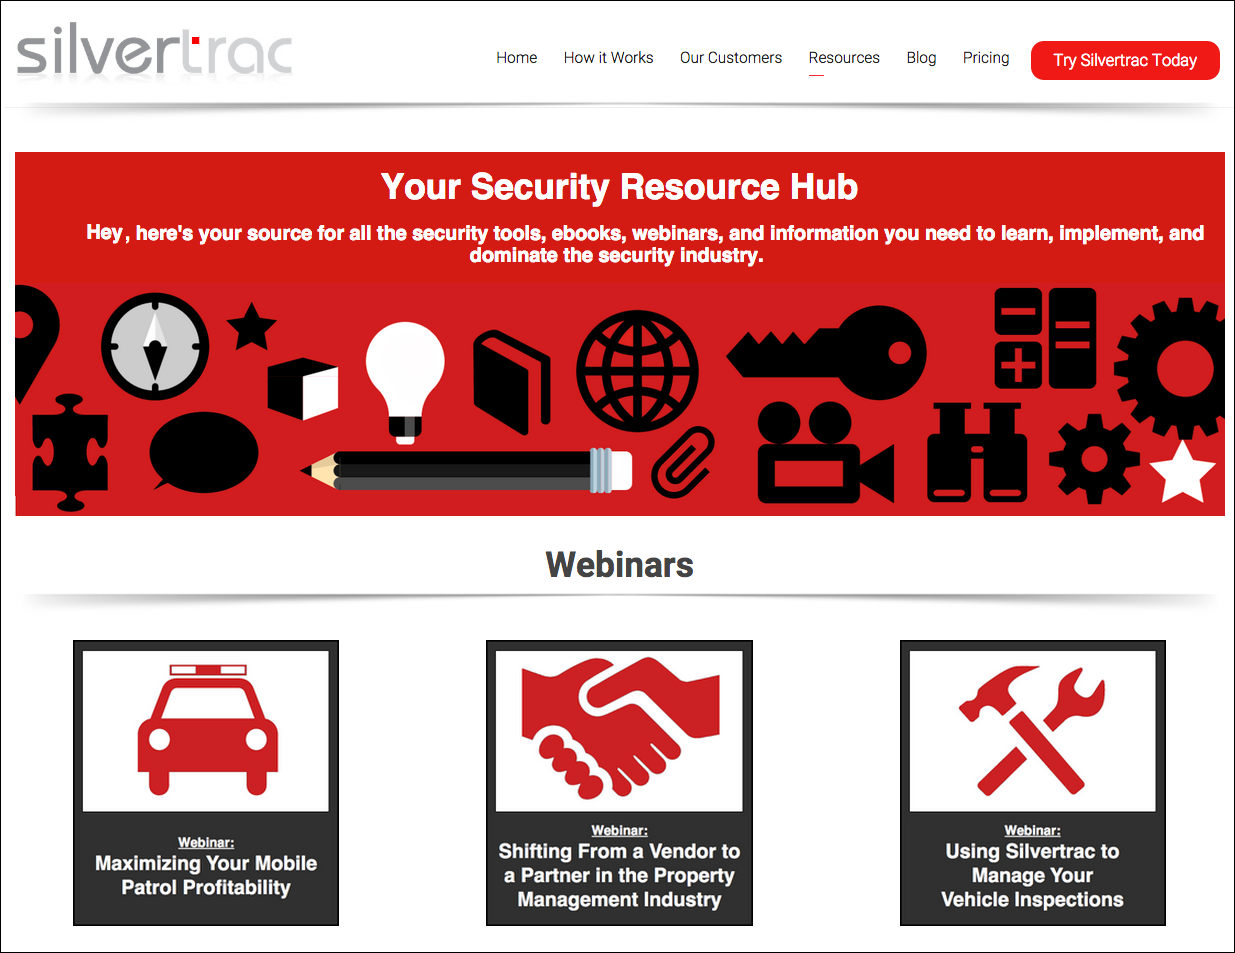Click the globe icon in banner

(x=637, y=371)
